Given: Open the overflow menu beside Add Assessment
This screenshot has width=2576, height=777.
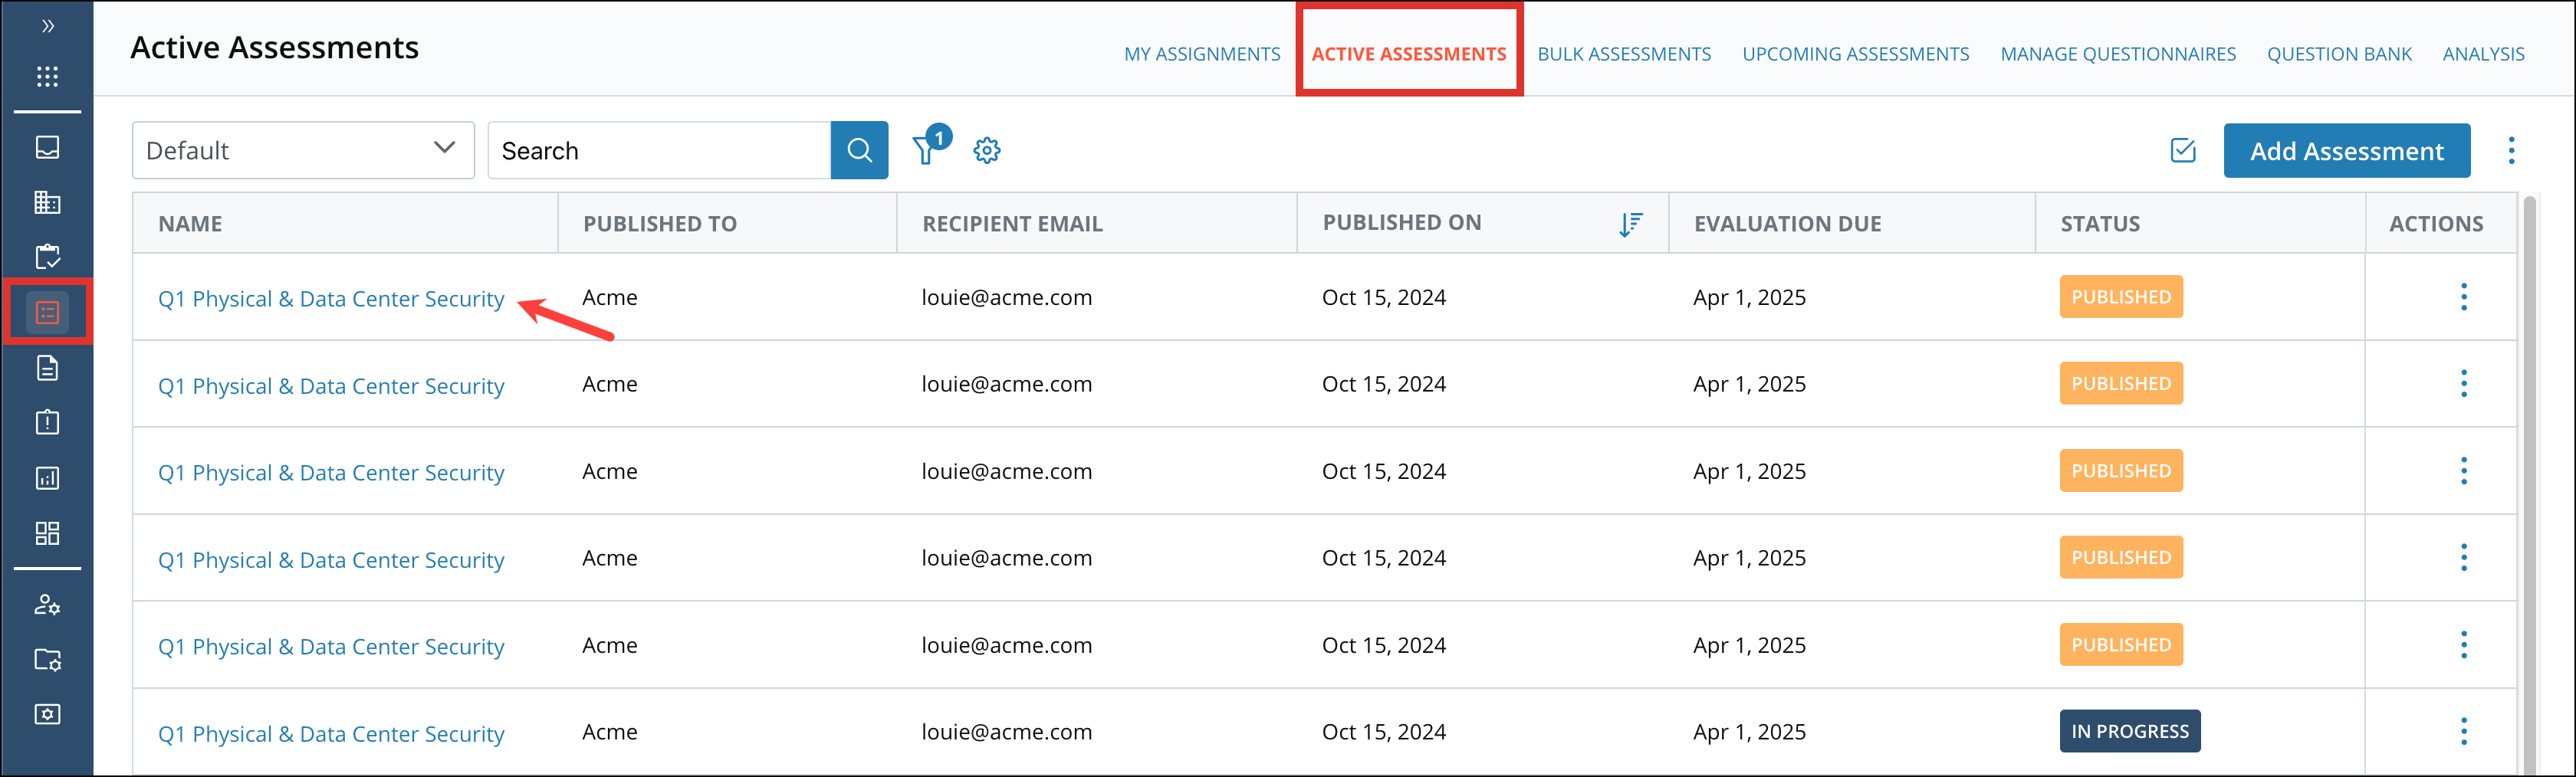Looking at the screenshot, I should point(2512,150).
